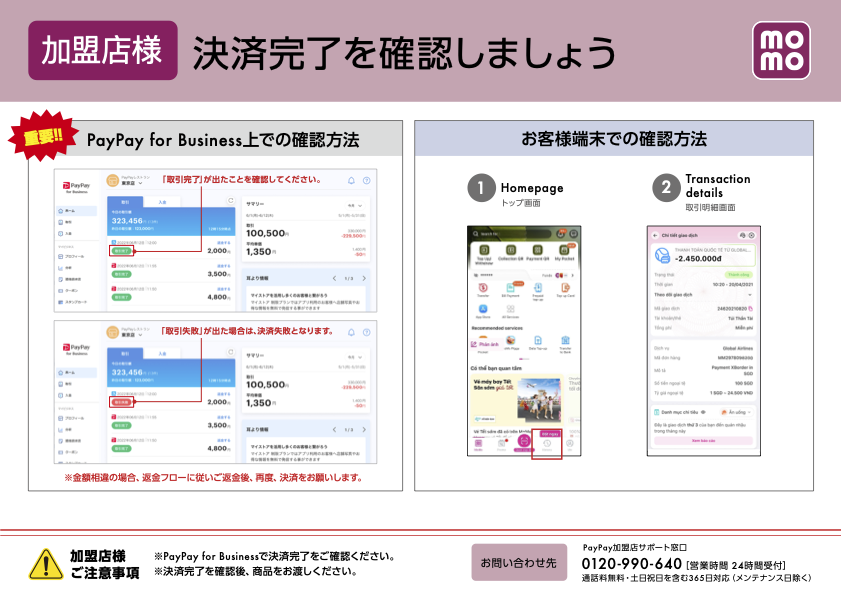Click the green 取引完了 badge on the 2,000 row
The height and width of the screenshot is (595, 841).
coord(121,251)
